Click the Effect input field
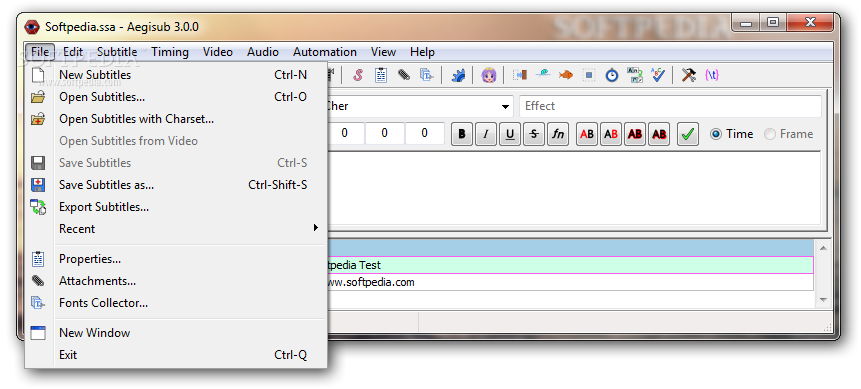Screen dimensions: 861x389 [670, 107]
